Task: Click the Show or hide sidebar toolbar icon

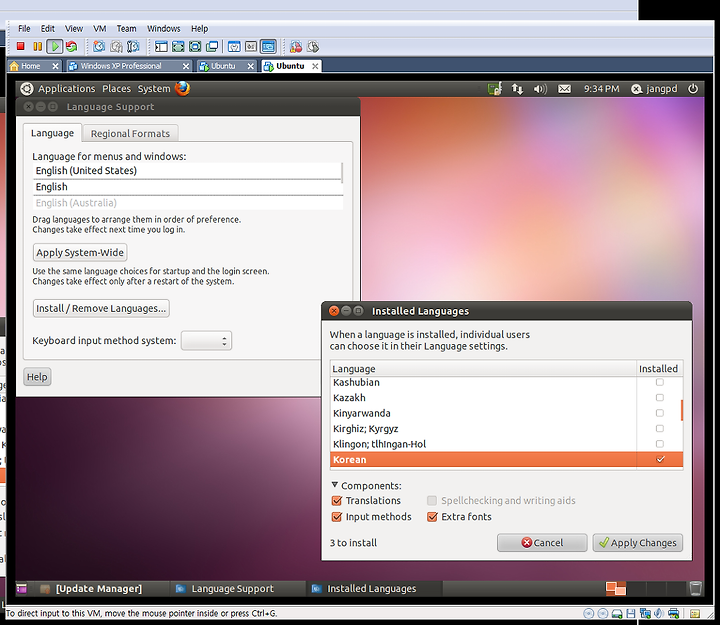Action: click(x=161, y=46)
